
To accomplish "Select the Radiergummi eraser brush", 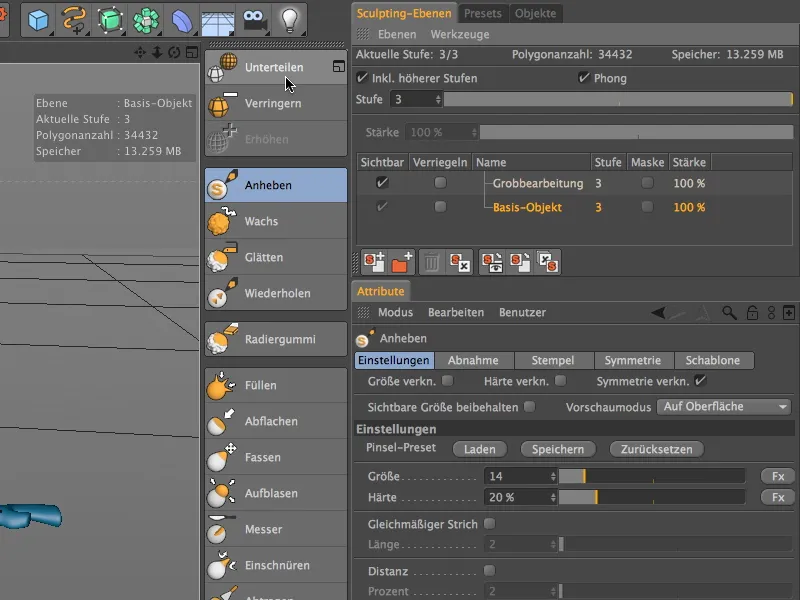I will [x=276, y=339].
